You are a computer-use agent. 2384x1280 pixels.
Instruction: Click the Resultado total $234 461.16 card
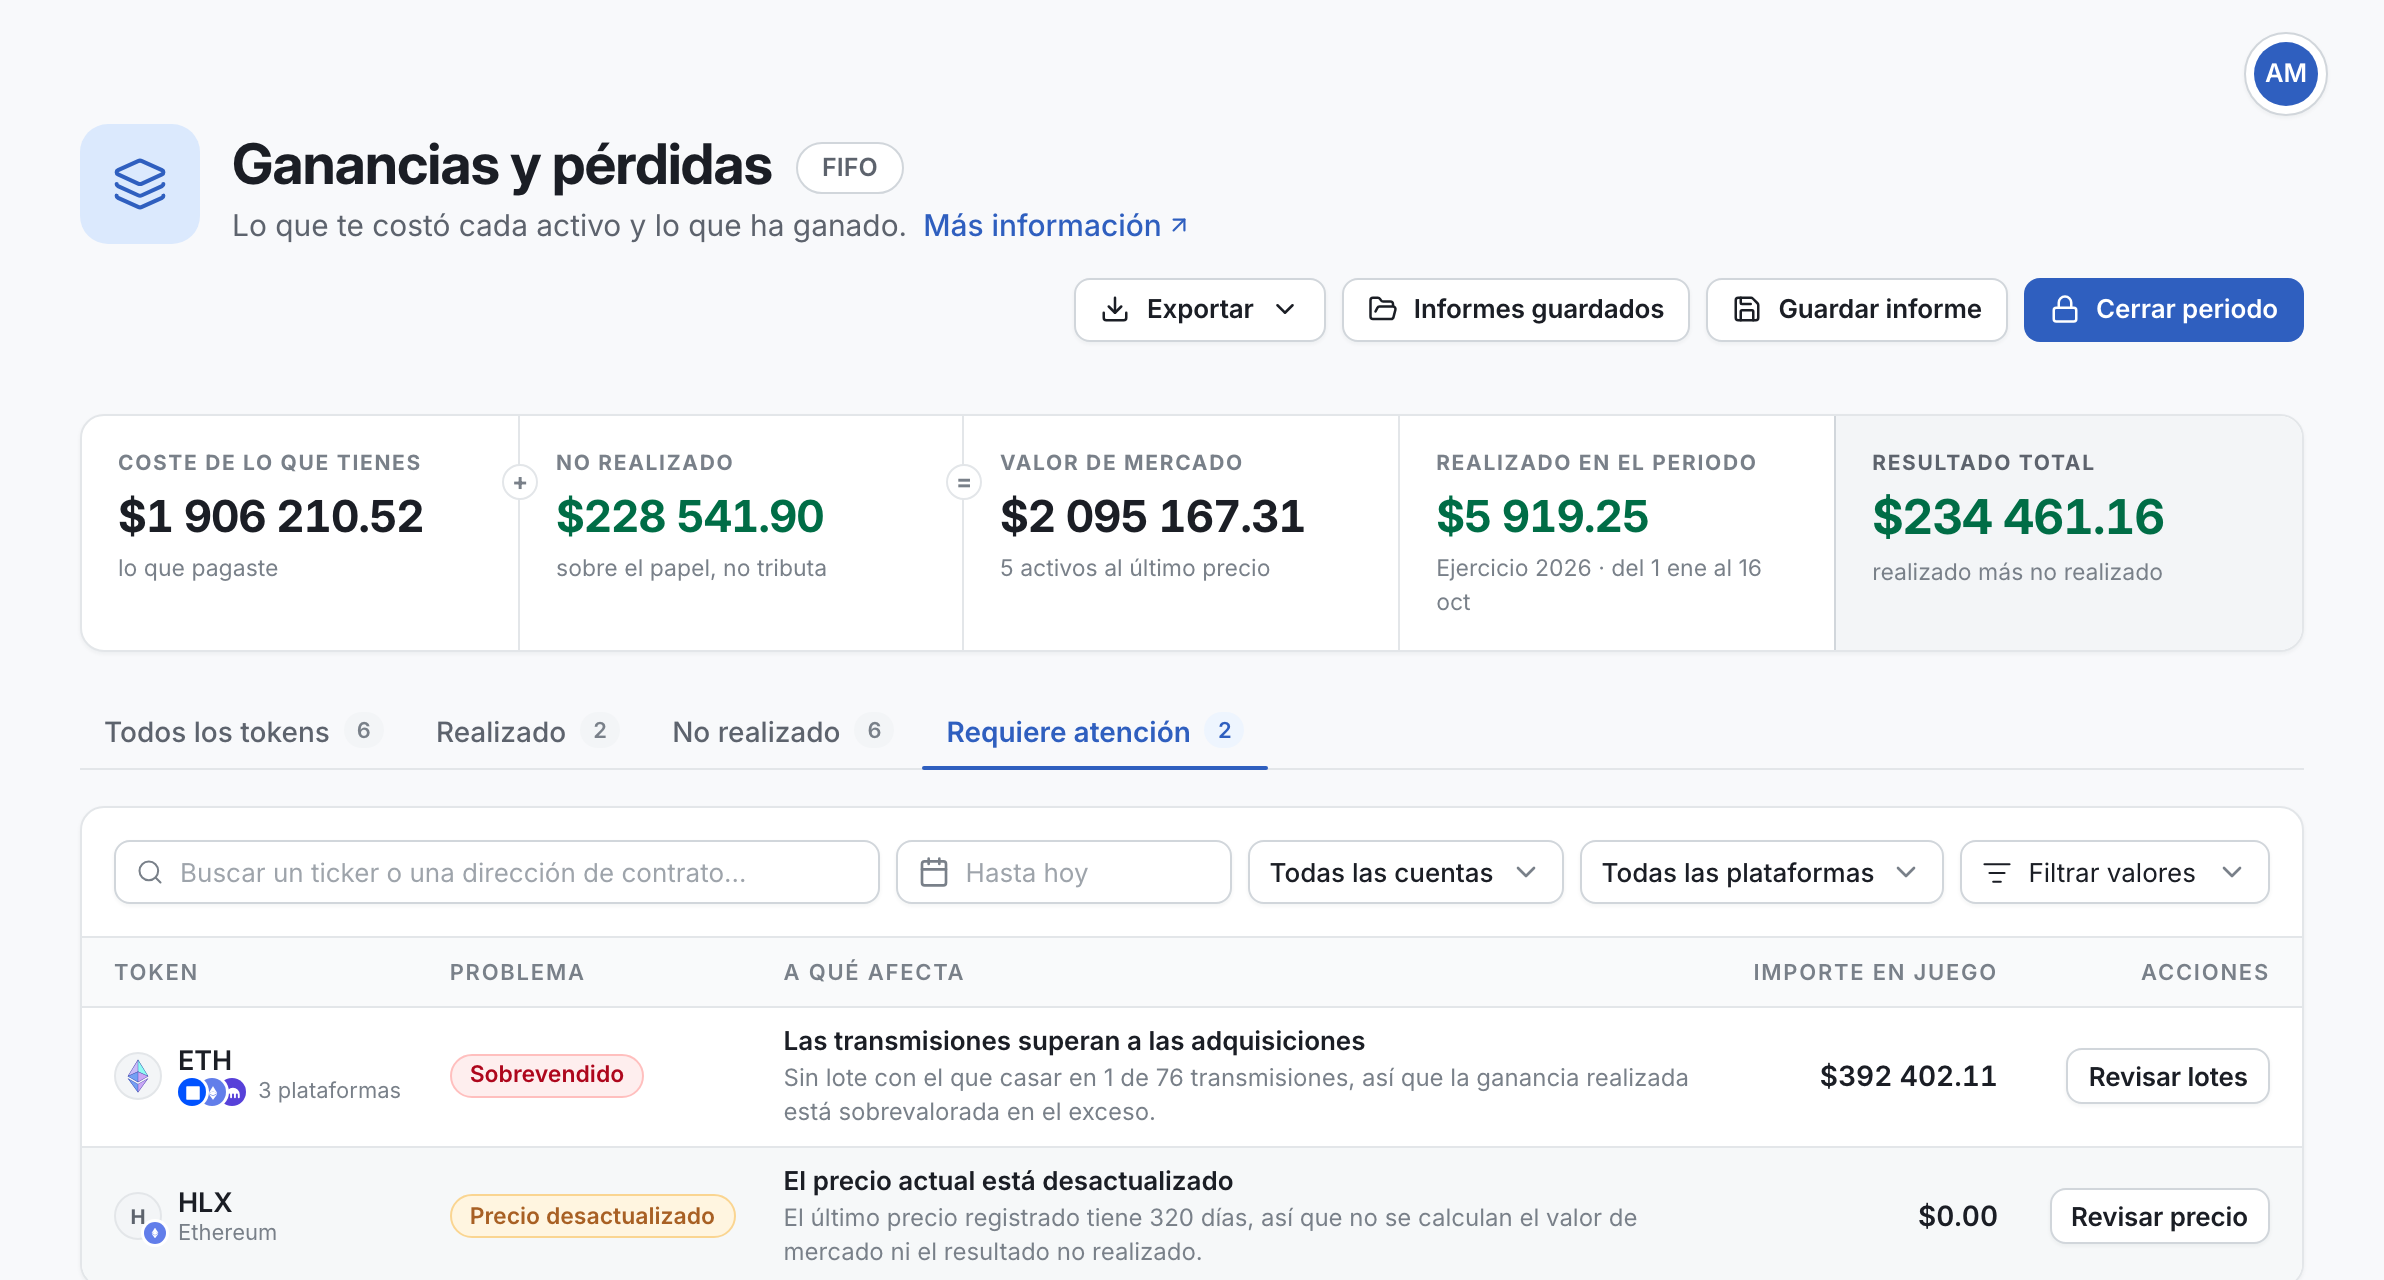2068,533
